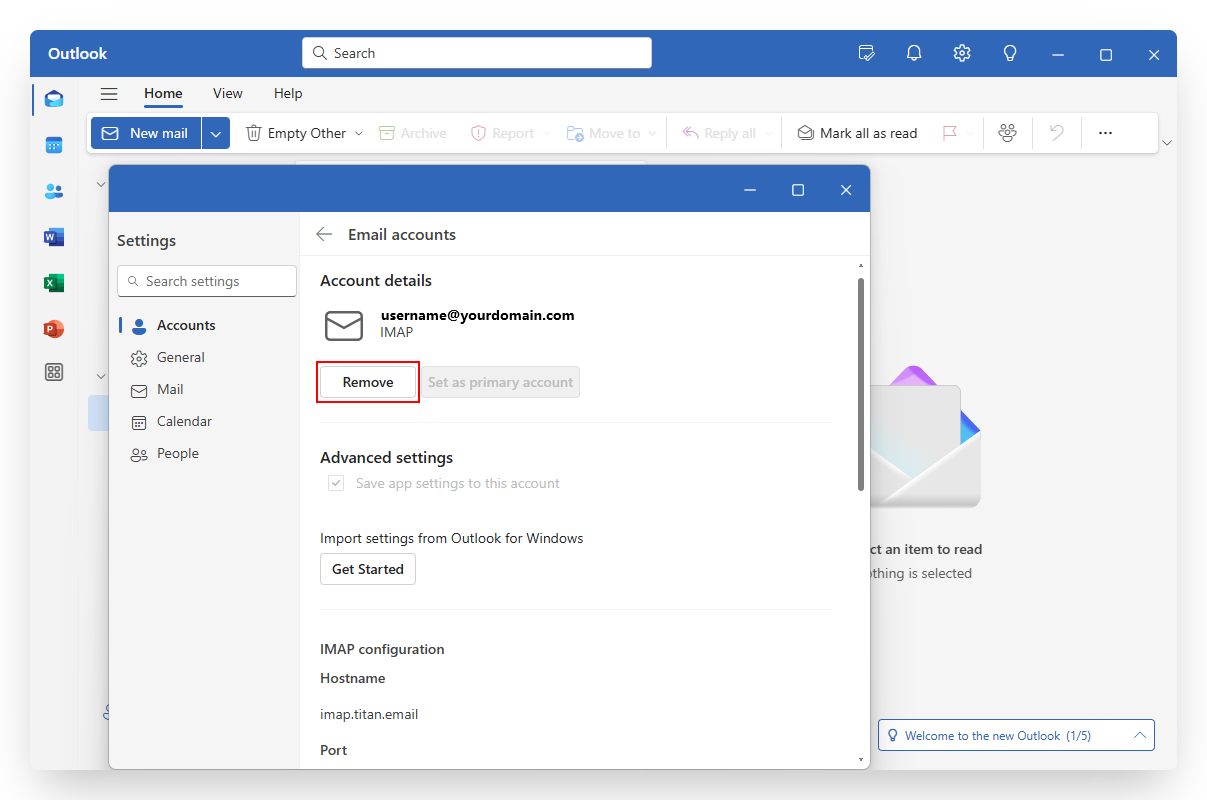Open the Reply all dropdown chevron

tap(768, 133)
